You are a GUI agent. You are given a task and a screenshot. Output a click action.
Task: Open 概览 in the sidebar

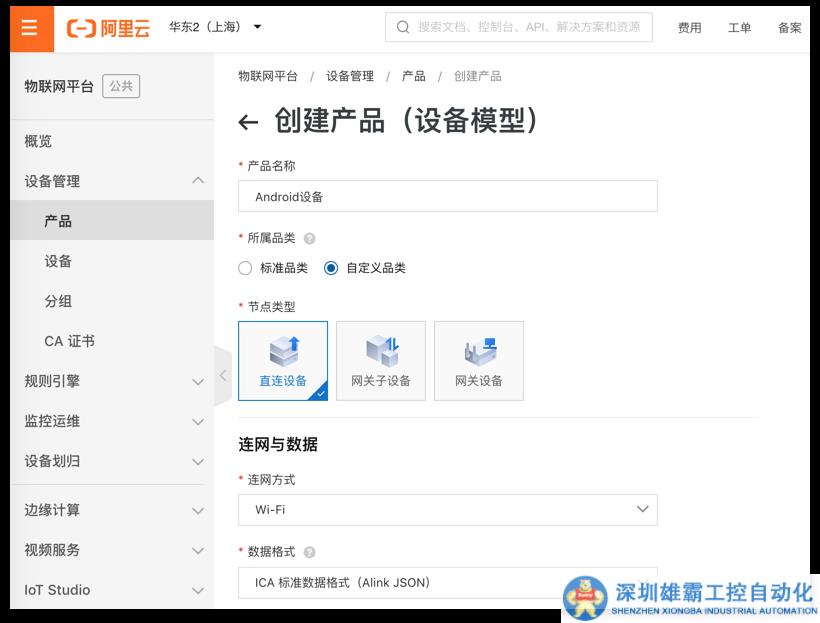[38, 141]
